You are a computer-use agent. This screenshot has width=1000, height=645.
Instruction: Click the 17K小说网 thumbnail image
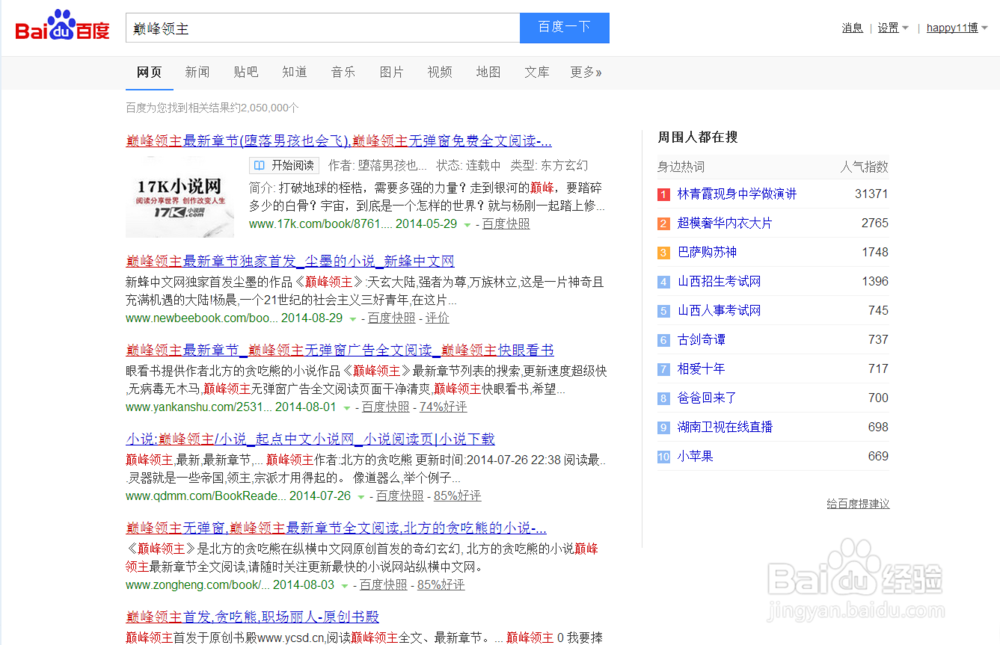(x=180, y=196)
